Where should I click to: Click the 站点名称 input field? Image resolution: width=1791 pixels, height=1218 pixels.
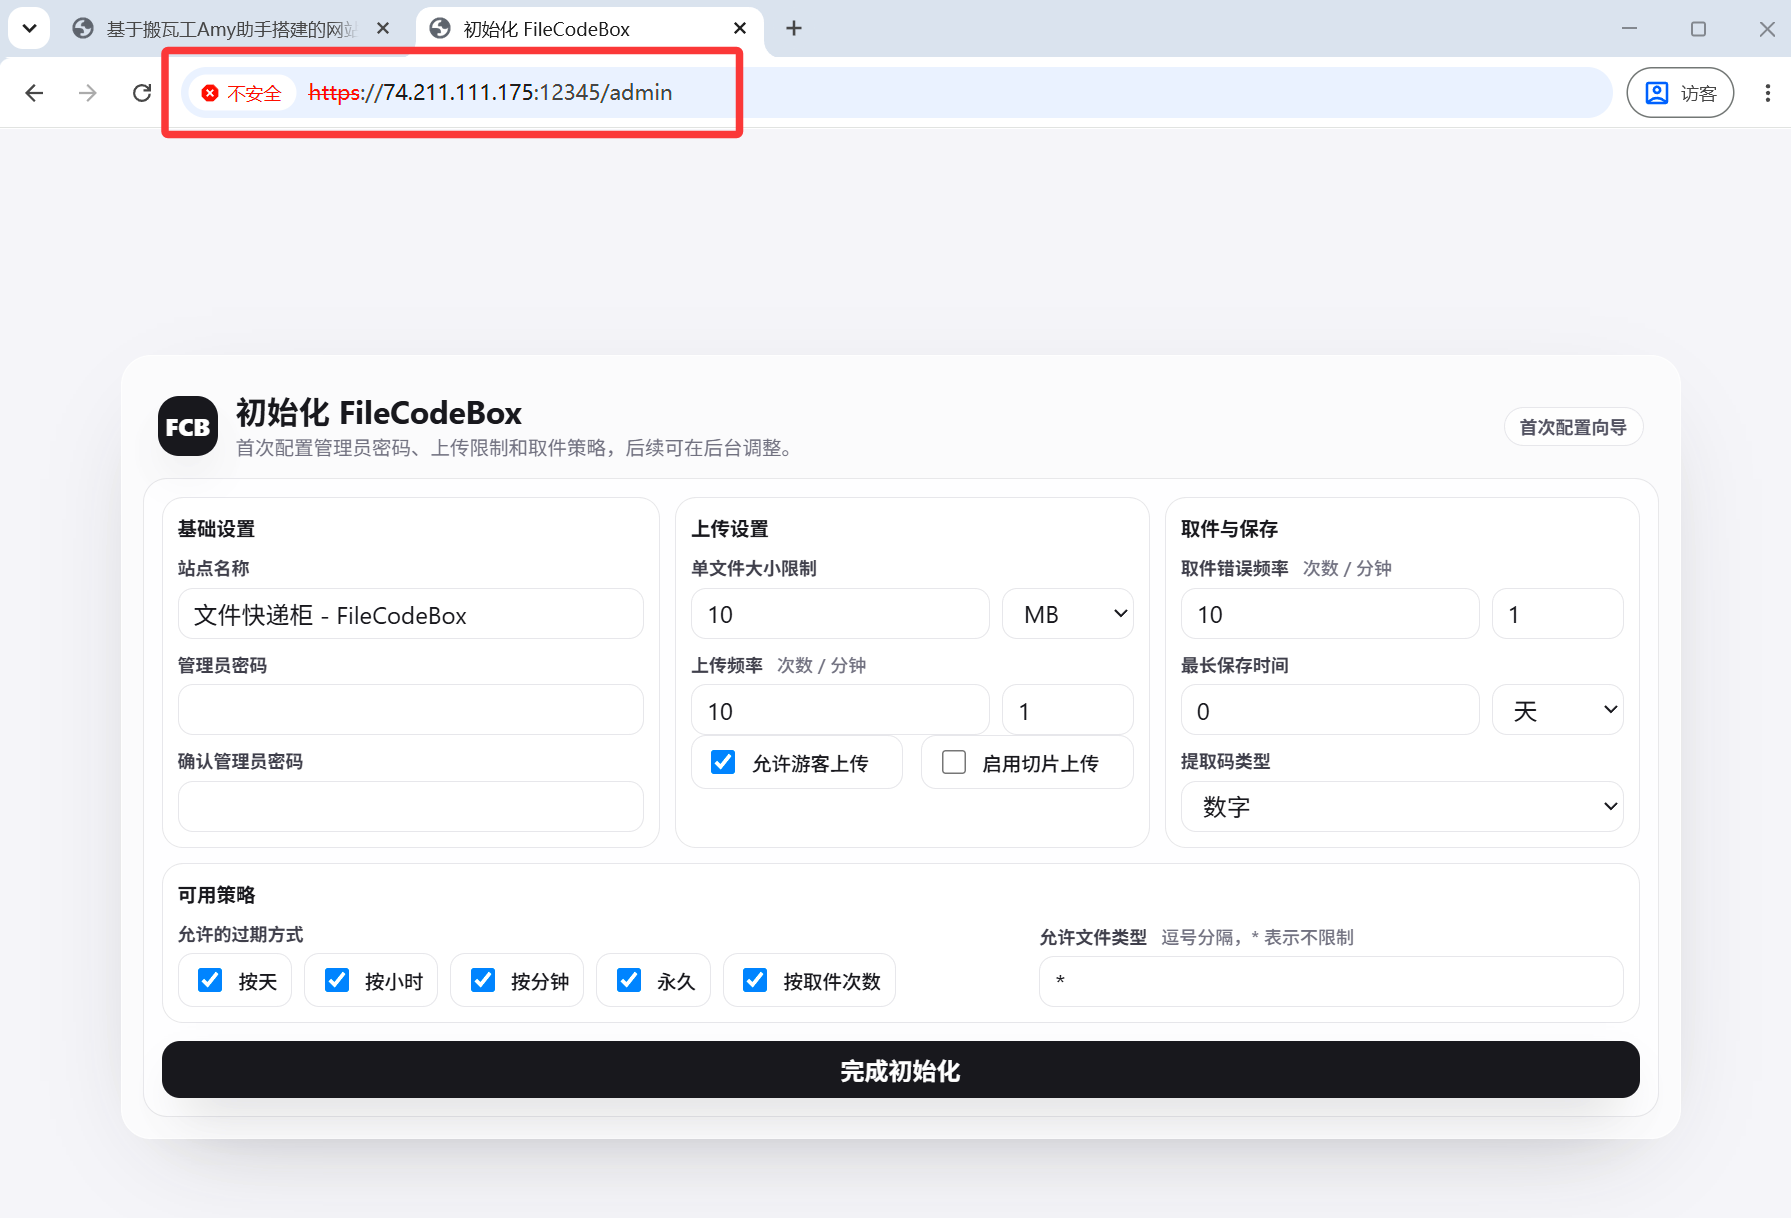tap(411, 614)
